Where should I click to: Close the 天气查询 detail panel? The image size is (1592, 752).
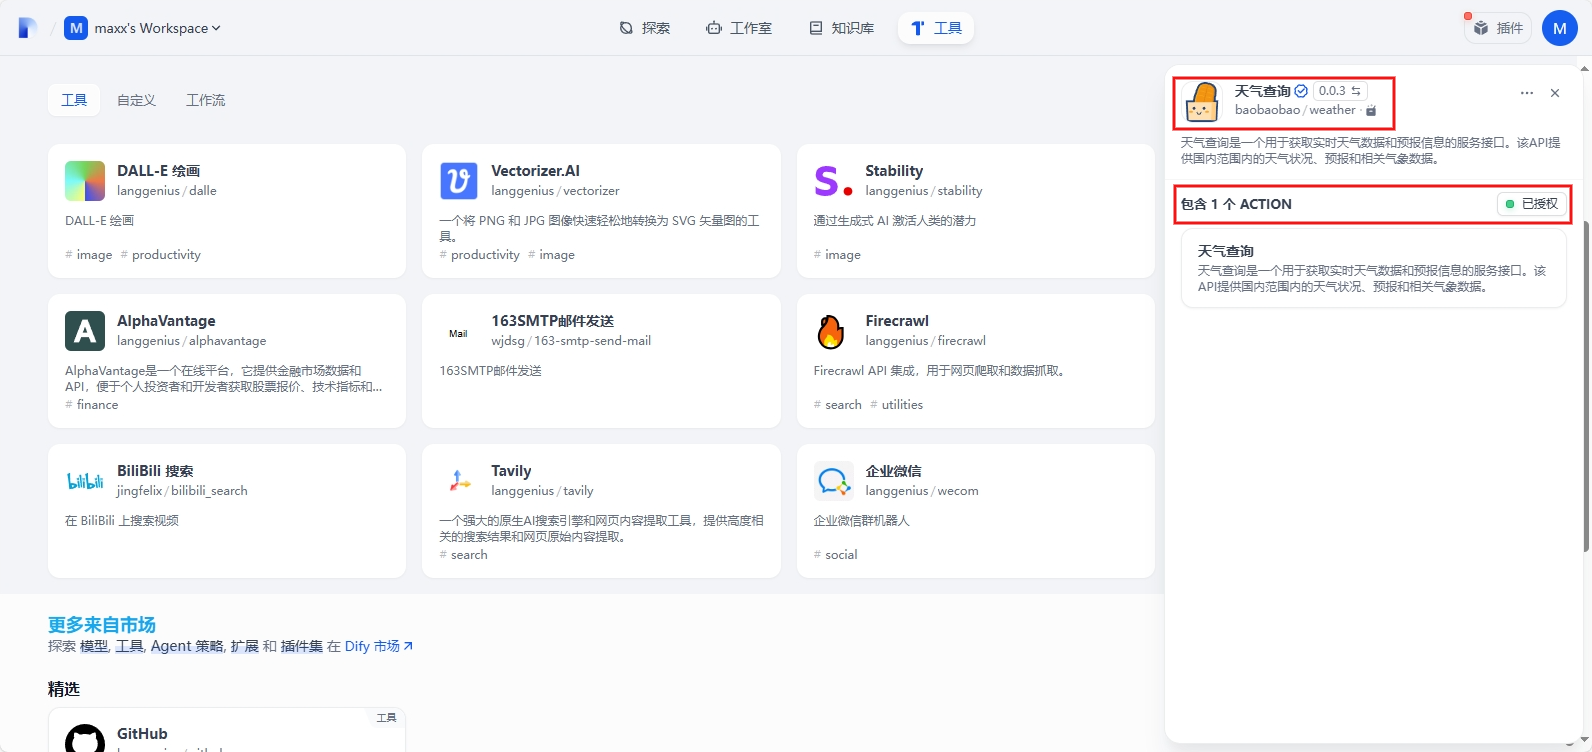[x=1555, y=93]
